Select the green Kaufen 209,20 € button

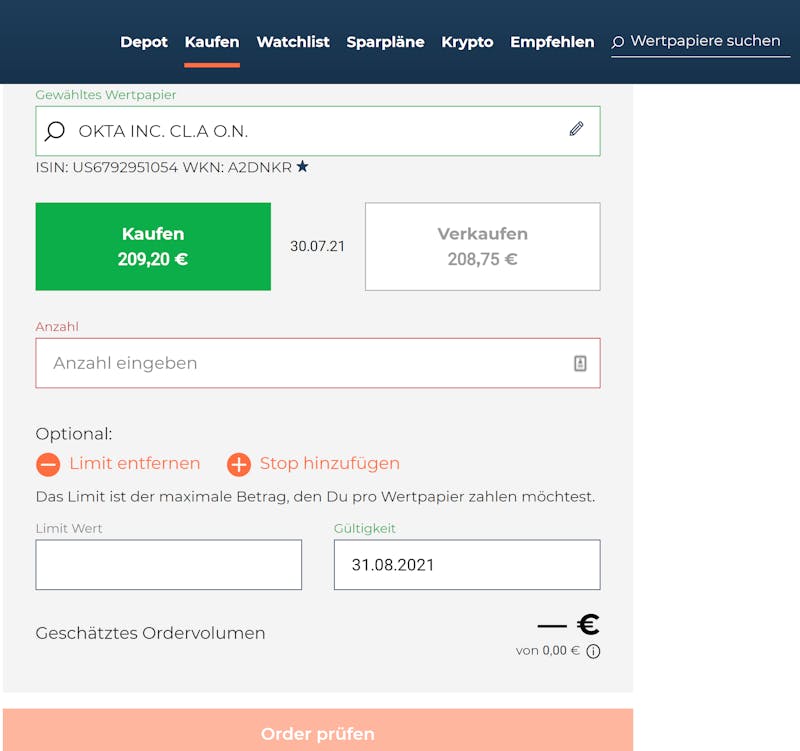pyautogui.click(x=153, y=246)
